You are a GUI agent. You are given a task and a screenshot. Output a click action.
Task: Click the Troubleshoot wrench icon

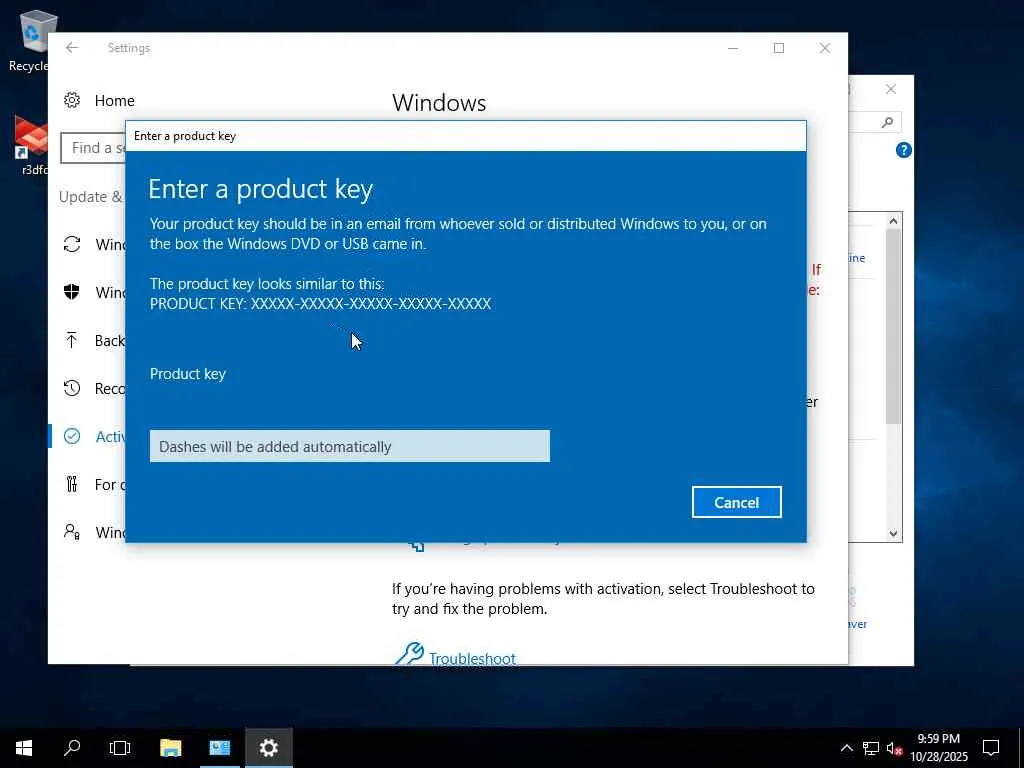click(409, 654)
